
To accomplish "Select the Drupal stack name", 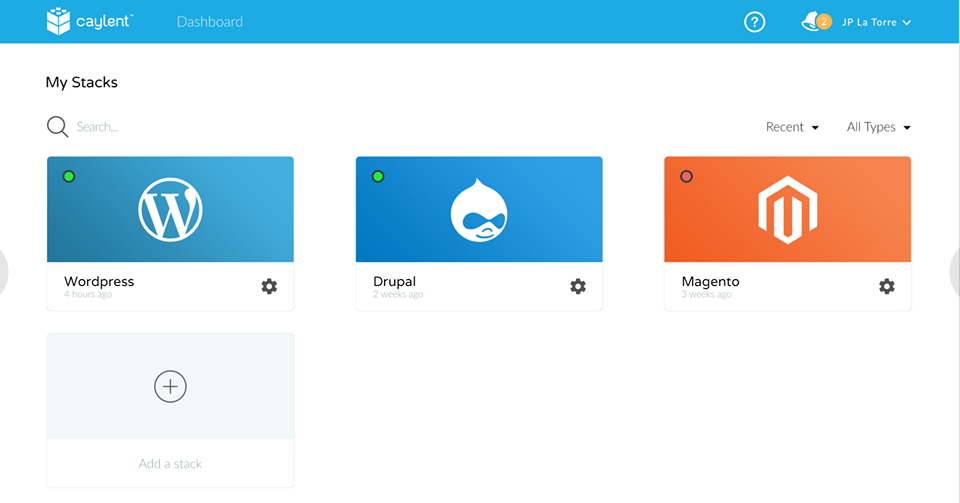I will click(x=394, y=281).
